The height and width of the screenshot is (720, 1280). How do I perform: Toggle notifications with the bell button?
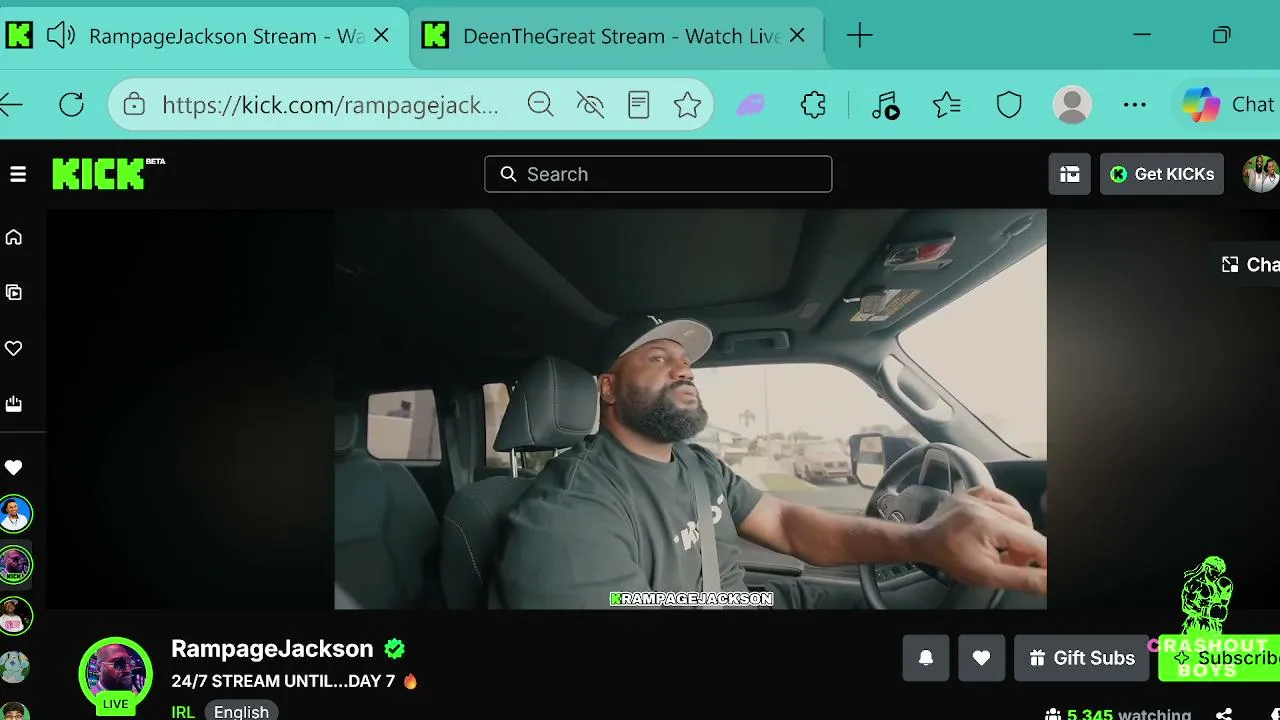[x=926, y=658]
